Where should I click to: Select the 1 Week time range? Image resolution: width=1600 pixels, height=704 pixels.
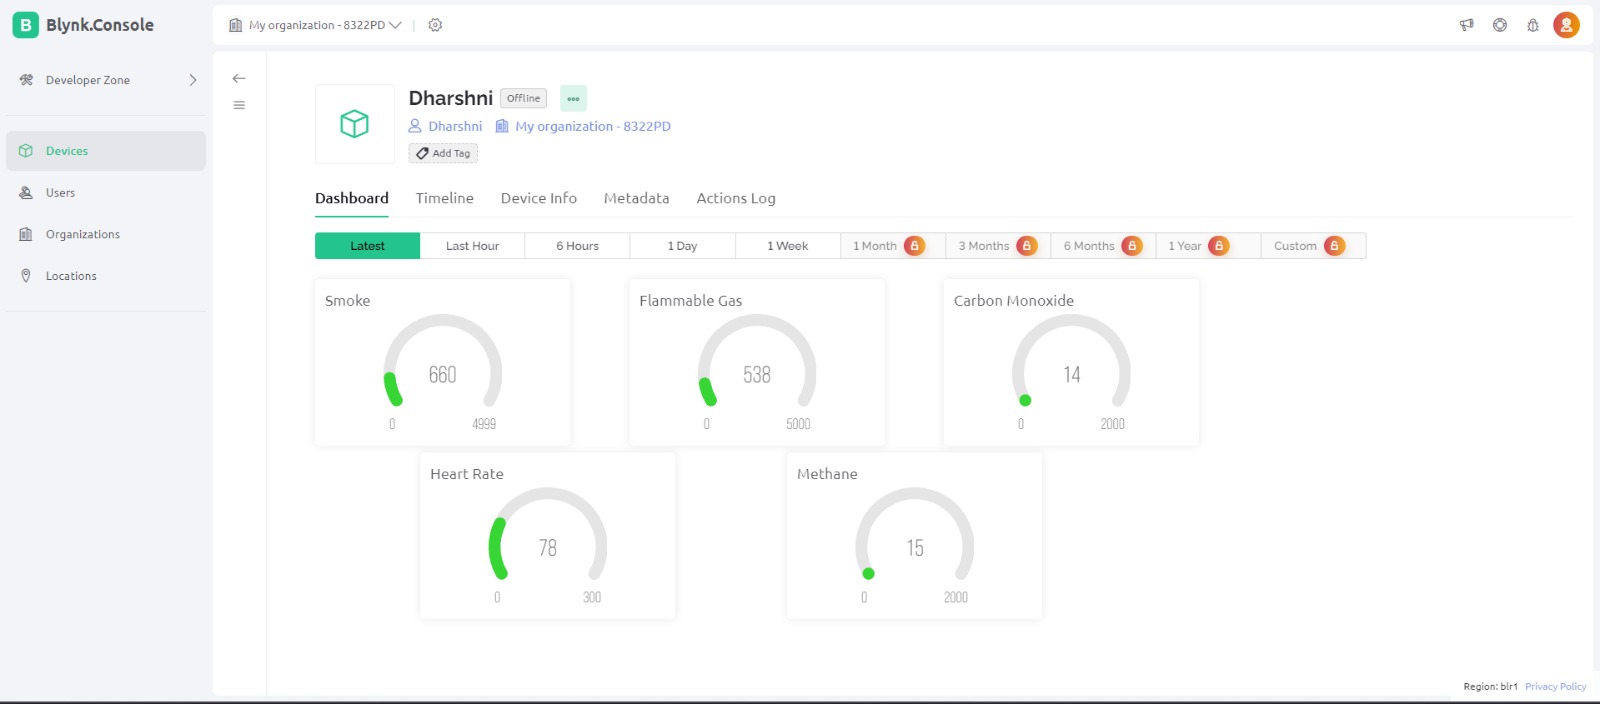click(787, 246)
